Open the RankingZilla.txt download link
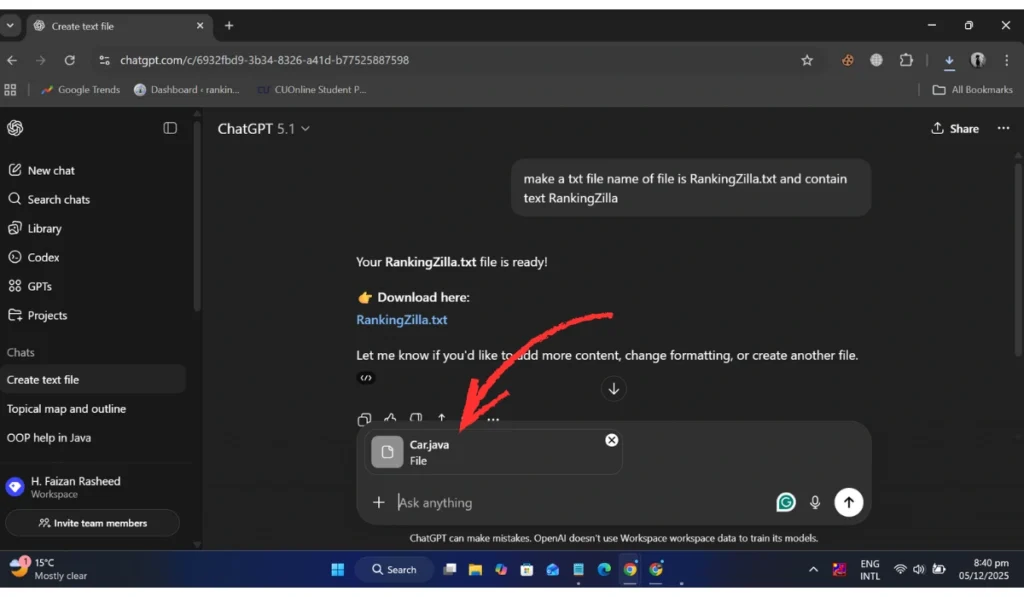This screenshot has width=1024, height=597. point(402,320)
